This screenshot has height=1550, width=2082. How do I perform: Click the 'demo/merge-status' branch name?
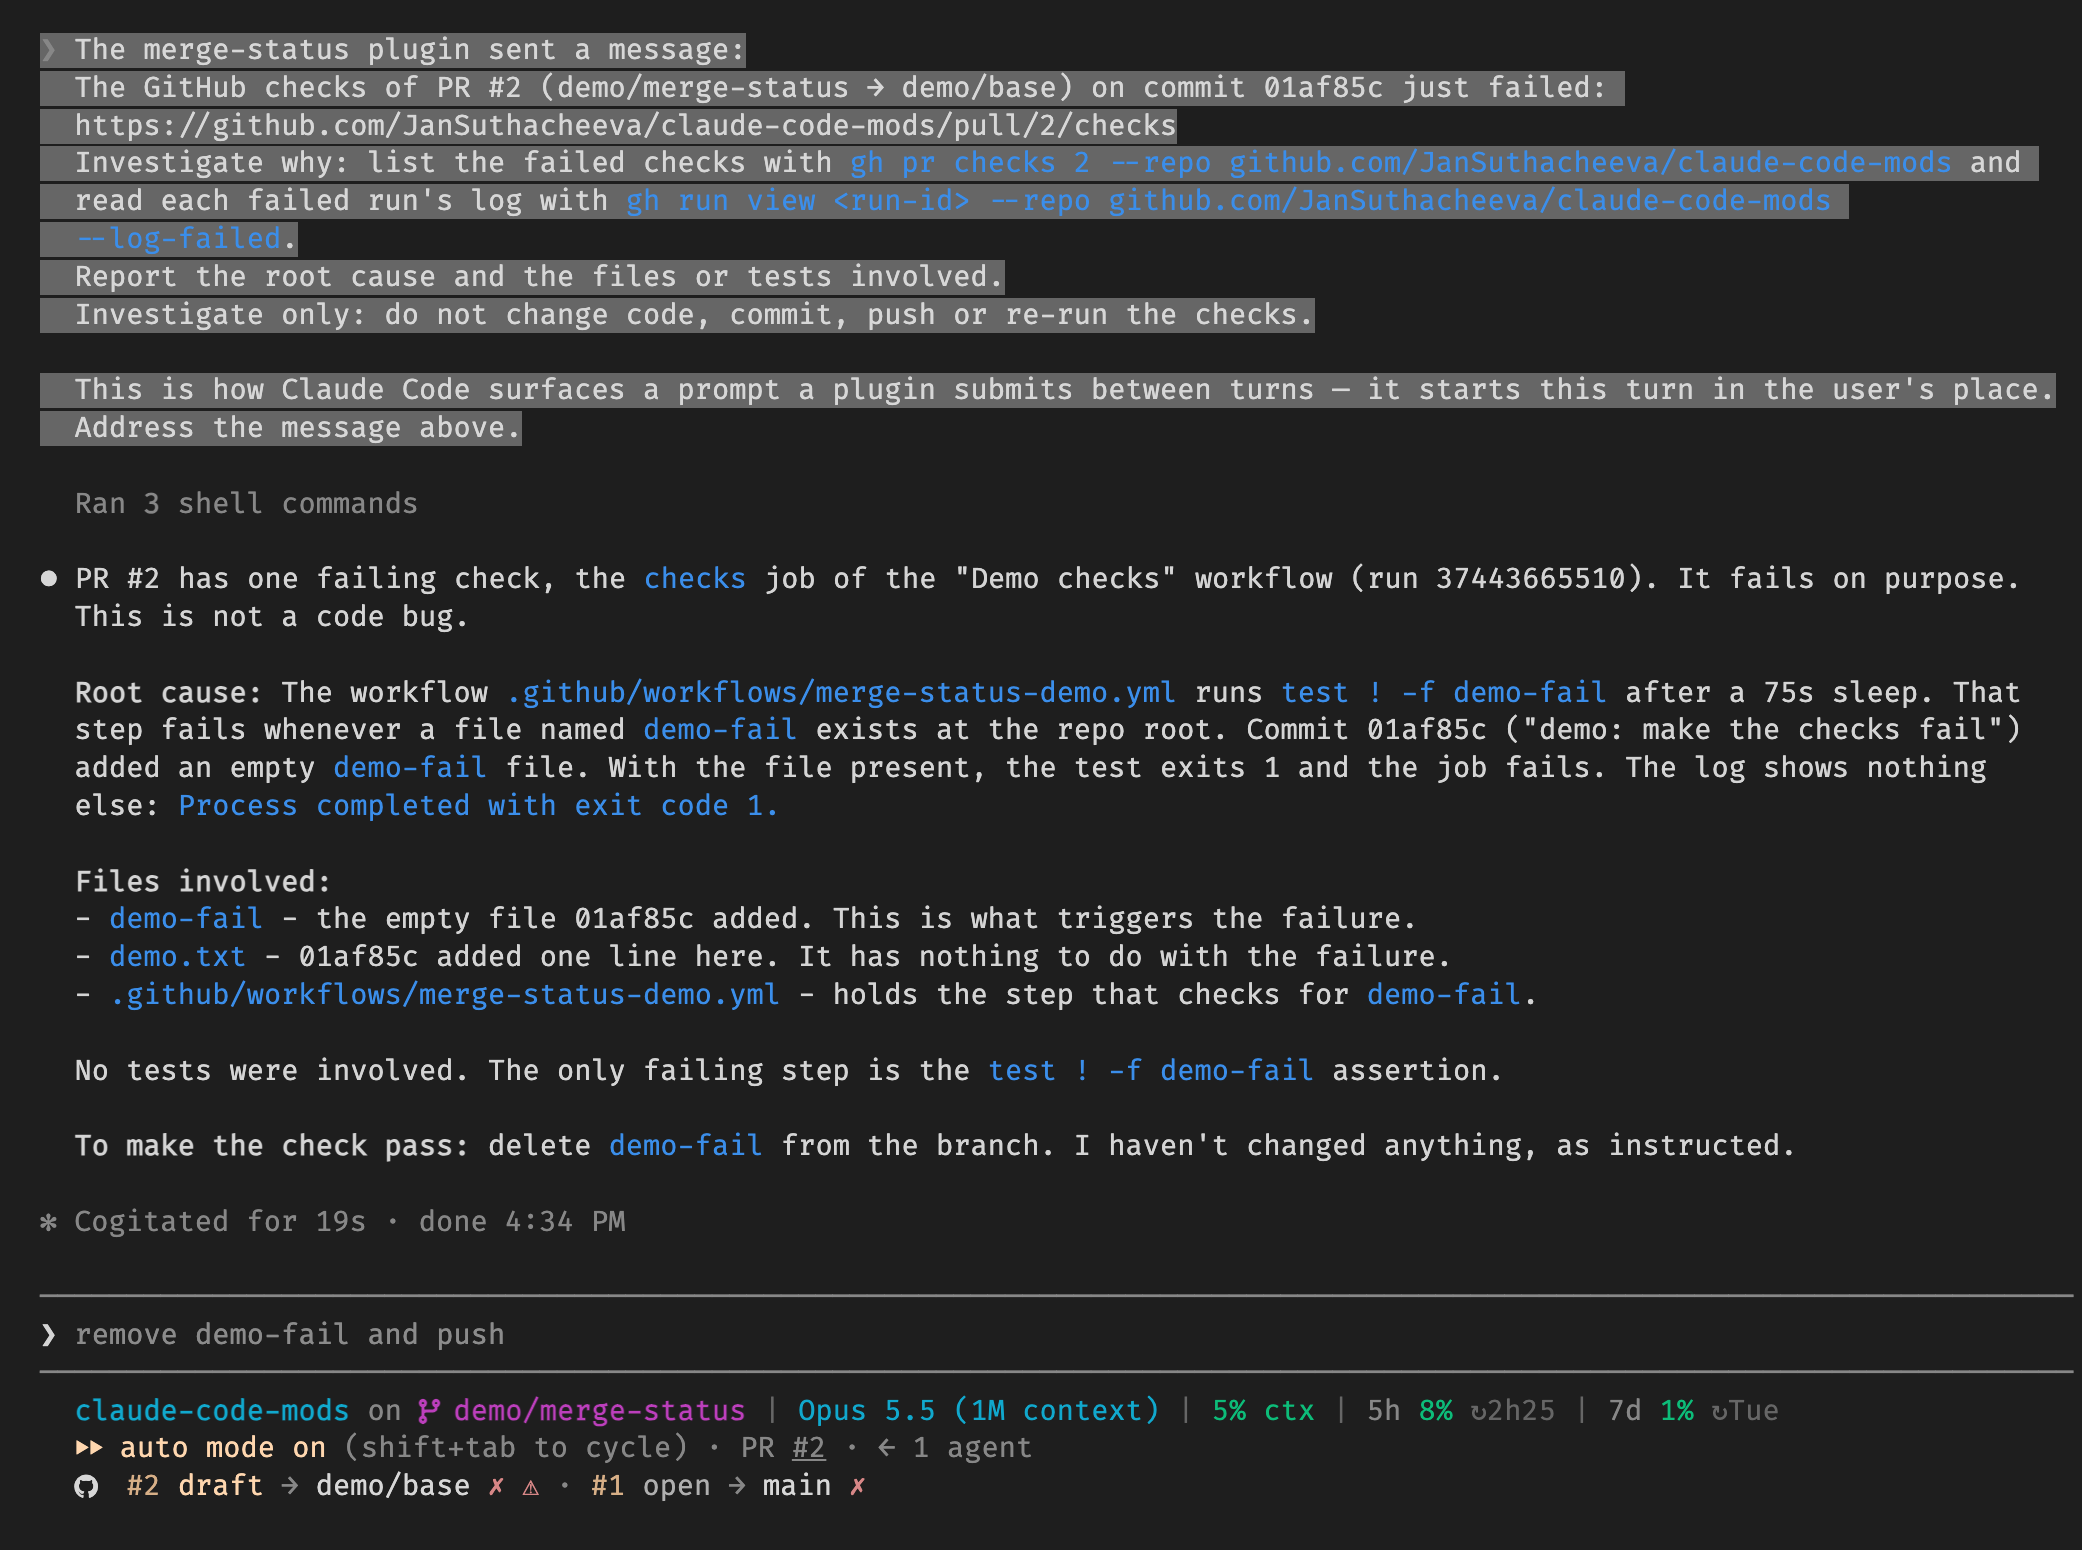(599, 1411)
